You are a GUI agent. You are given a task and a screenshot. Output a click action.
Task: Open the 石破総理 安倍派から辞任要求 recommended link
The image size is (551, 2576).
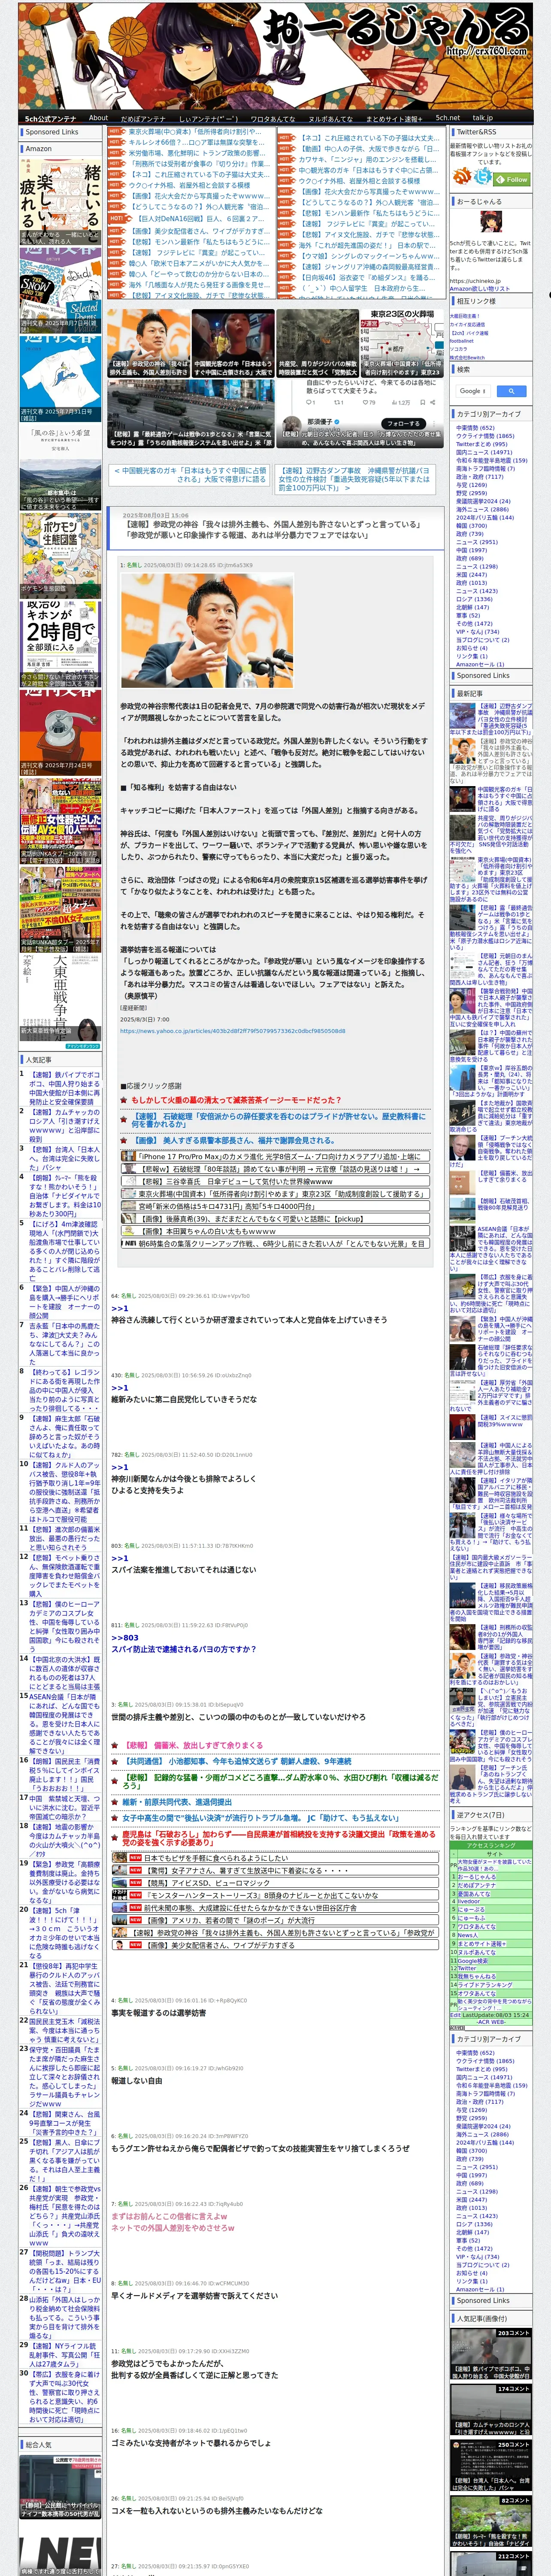[279, 1120]
